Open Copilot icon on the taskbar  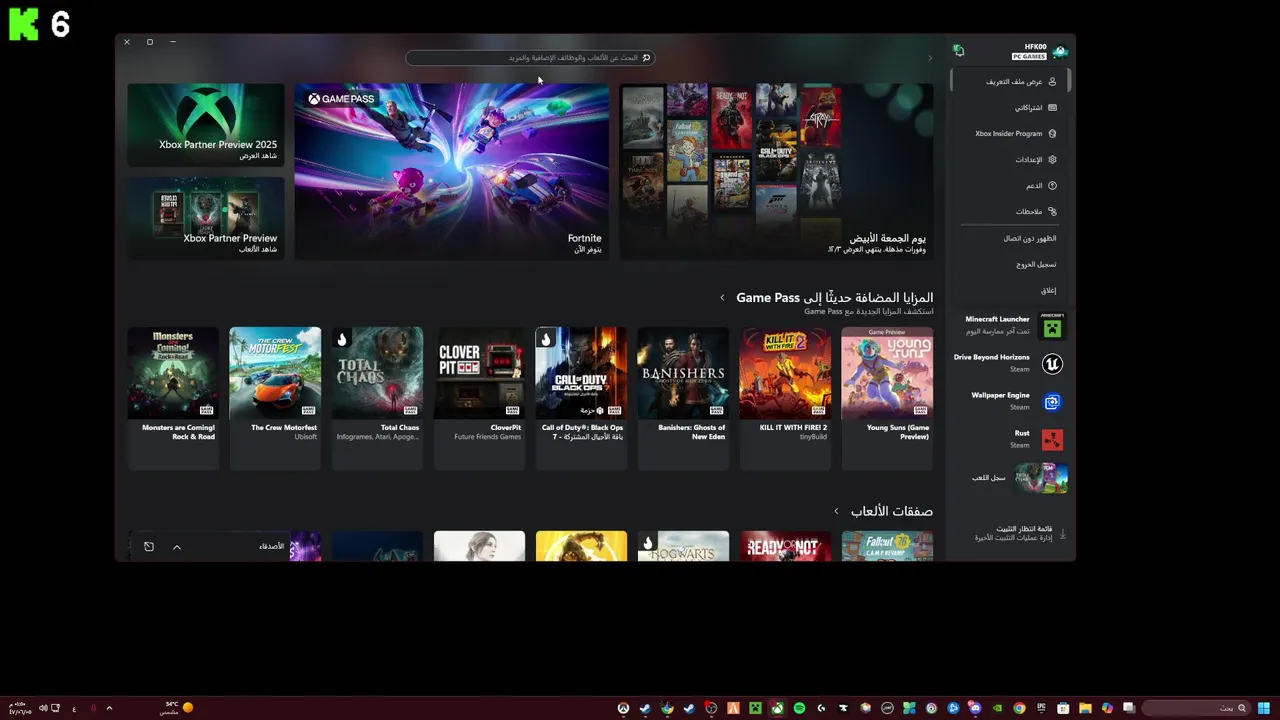pyautogui.click(x=1106, y=708)
